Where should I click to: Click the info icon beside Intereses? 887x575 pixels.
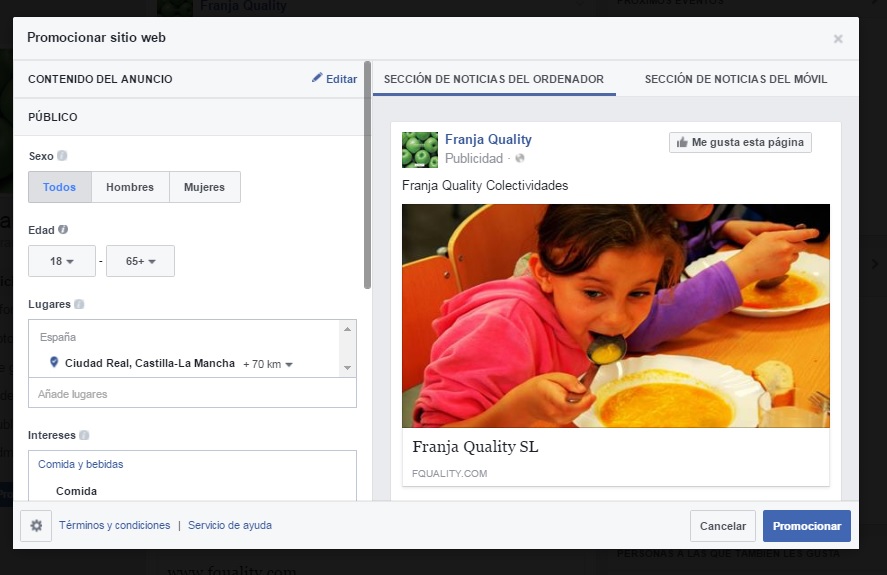(x=84, y=435)
